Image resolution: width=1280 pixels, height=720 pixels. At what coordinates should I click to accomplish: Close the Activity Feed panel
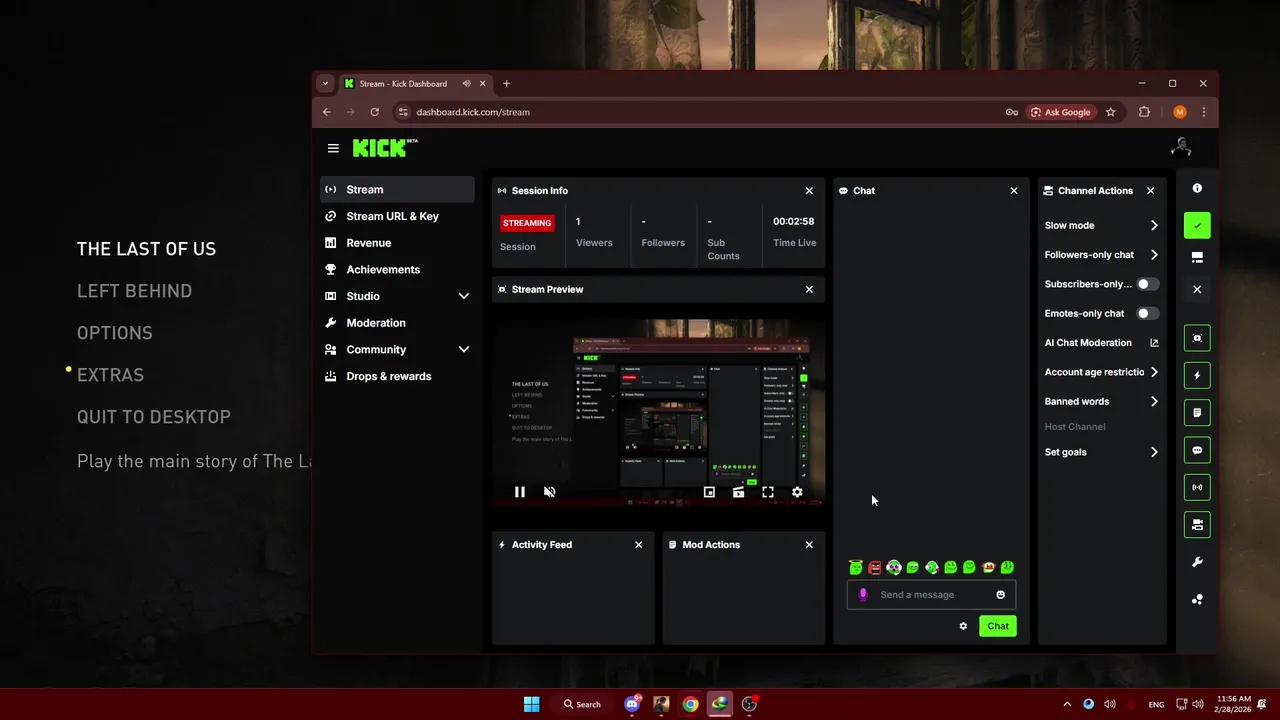638,545
